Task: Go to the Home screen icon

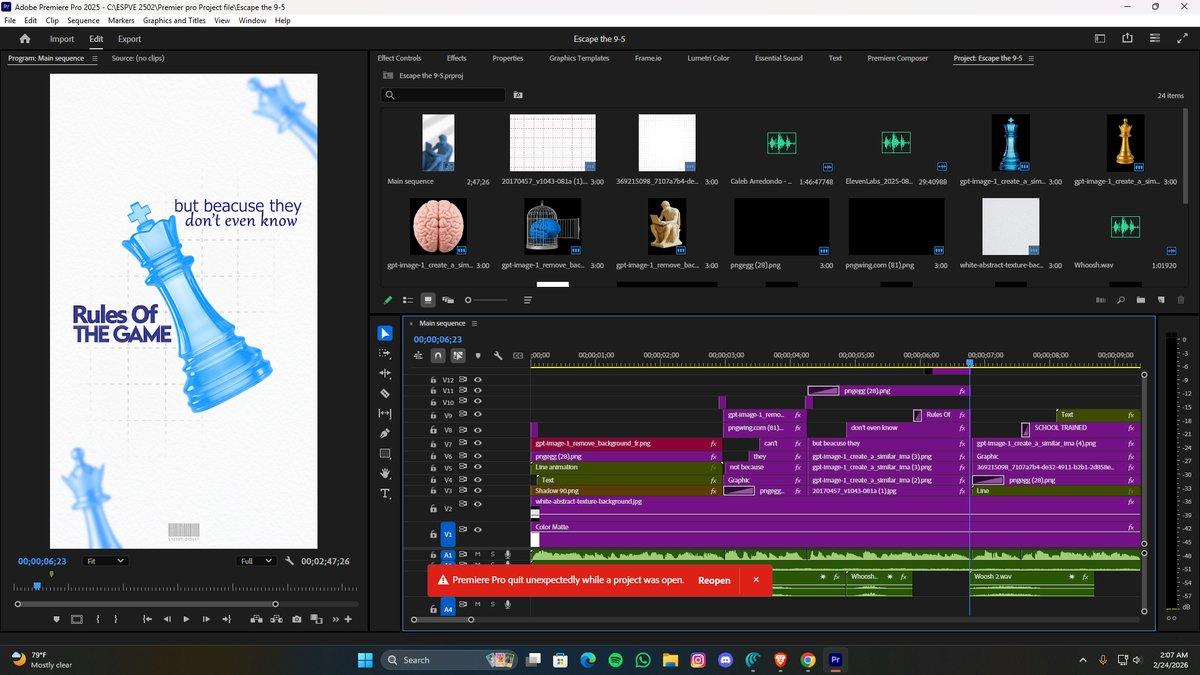Action: (25, 39)
